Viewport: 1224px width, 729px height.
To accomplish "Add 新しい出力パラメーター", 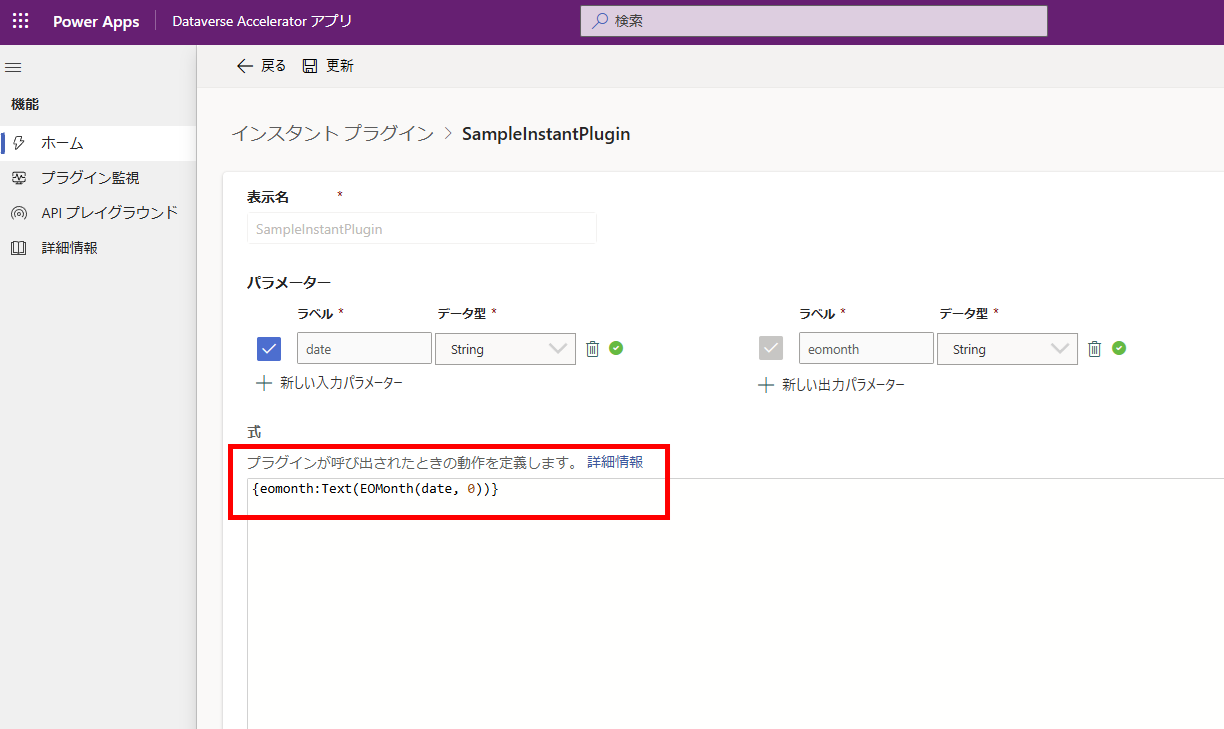I will tap(832, 385).
